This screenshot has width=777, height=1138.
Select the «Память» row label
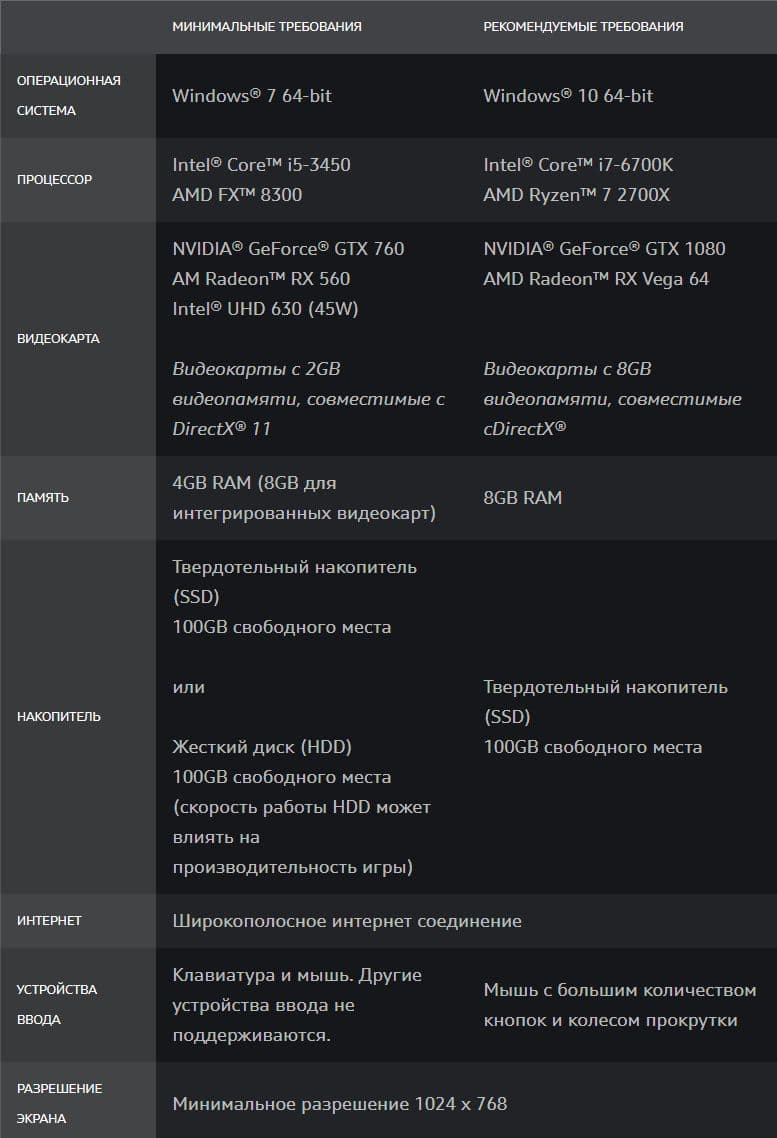[x=43, y=497]
